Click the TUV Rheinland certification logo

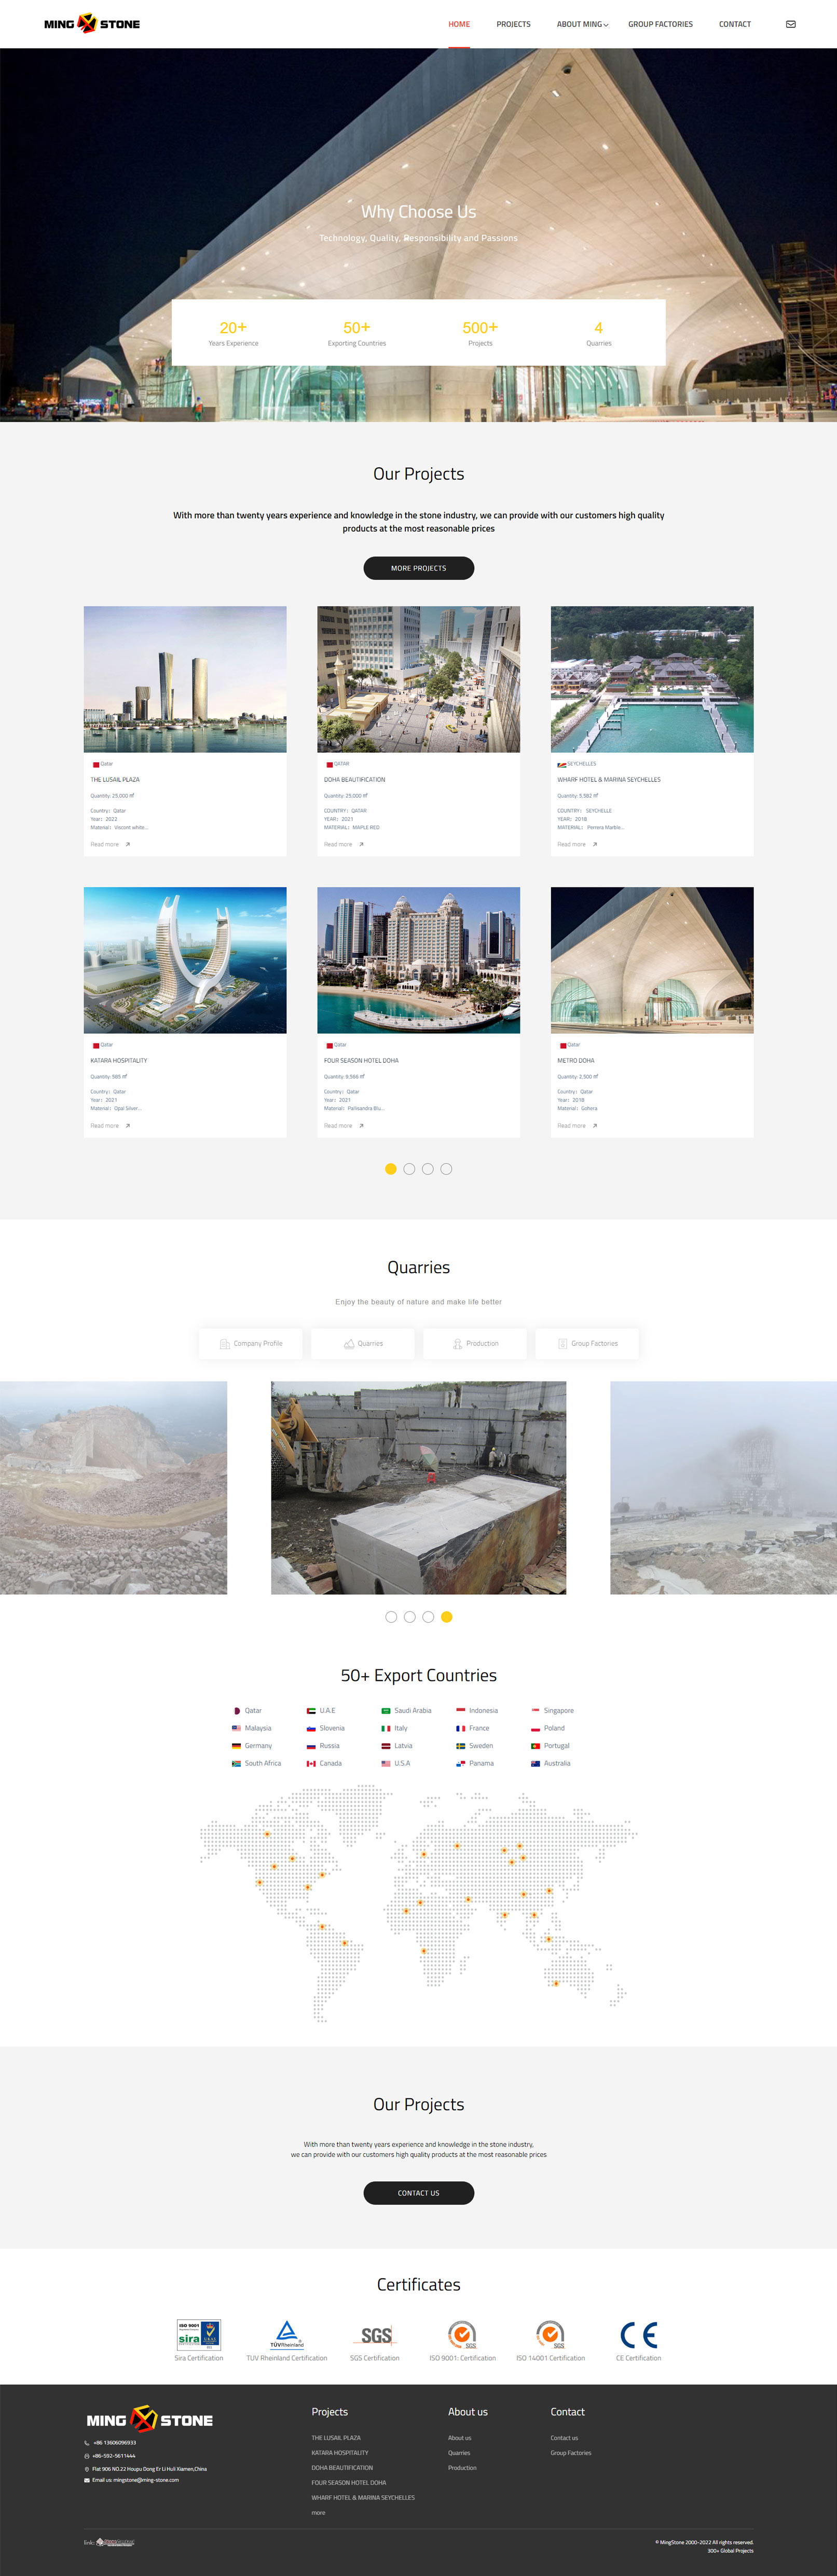[x=286, y=2334]
